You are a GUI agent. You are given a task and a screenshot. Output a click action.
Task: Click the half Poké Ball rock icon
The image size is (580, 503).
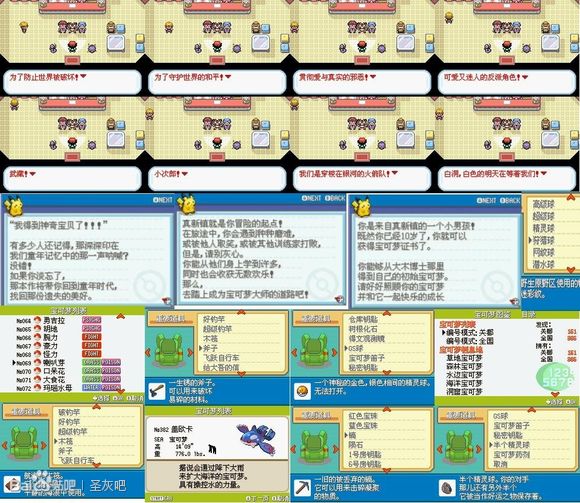[447, 488]
